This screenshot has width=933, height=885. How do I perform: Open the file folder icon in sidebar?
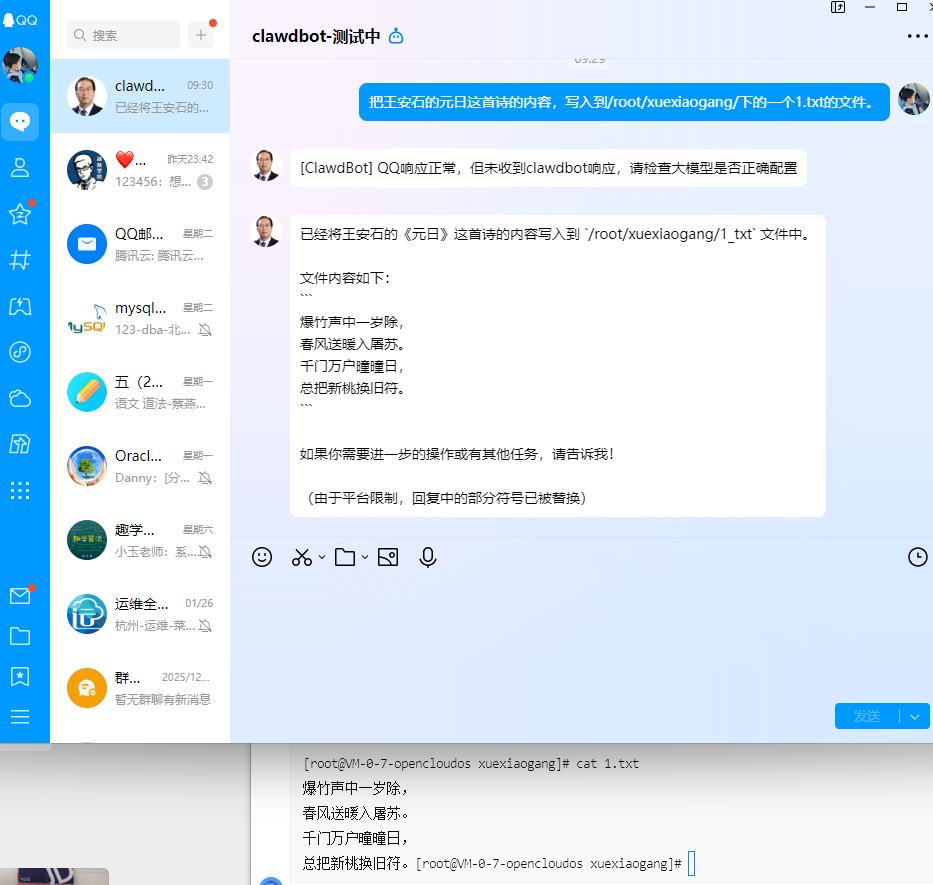tap(20, 636)
